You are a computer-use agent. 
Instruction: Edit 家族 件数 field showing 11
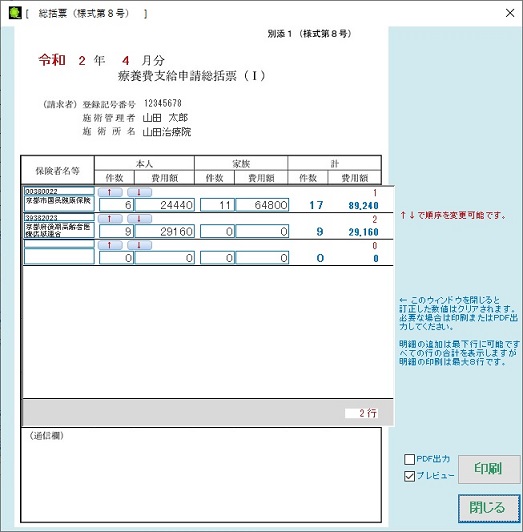pos(217,205)
